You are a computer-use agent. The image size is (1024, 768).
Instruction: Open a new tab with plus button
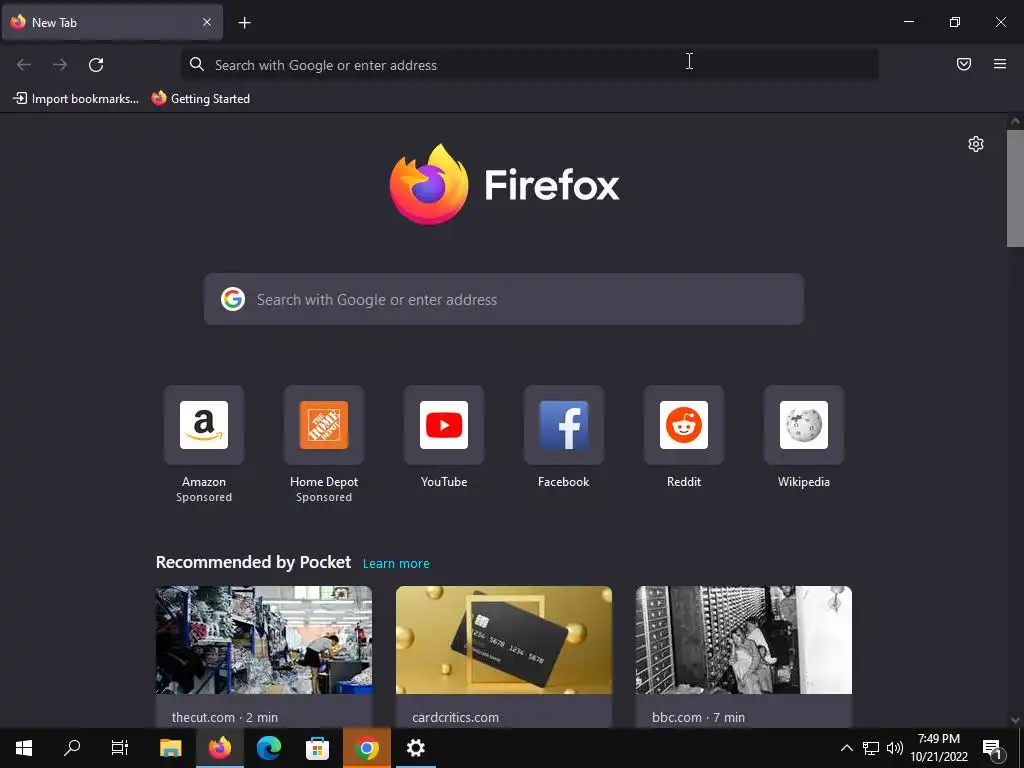[x=244, y=23]
